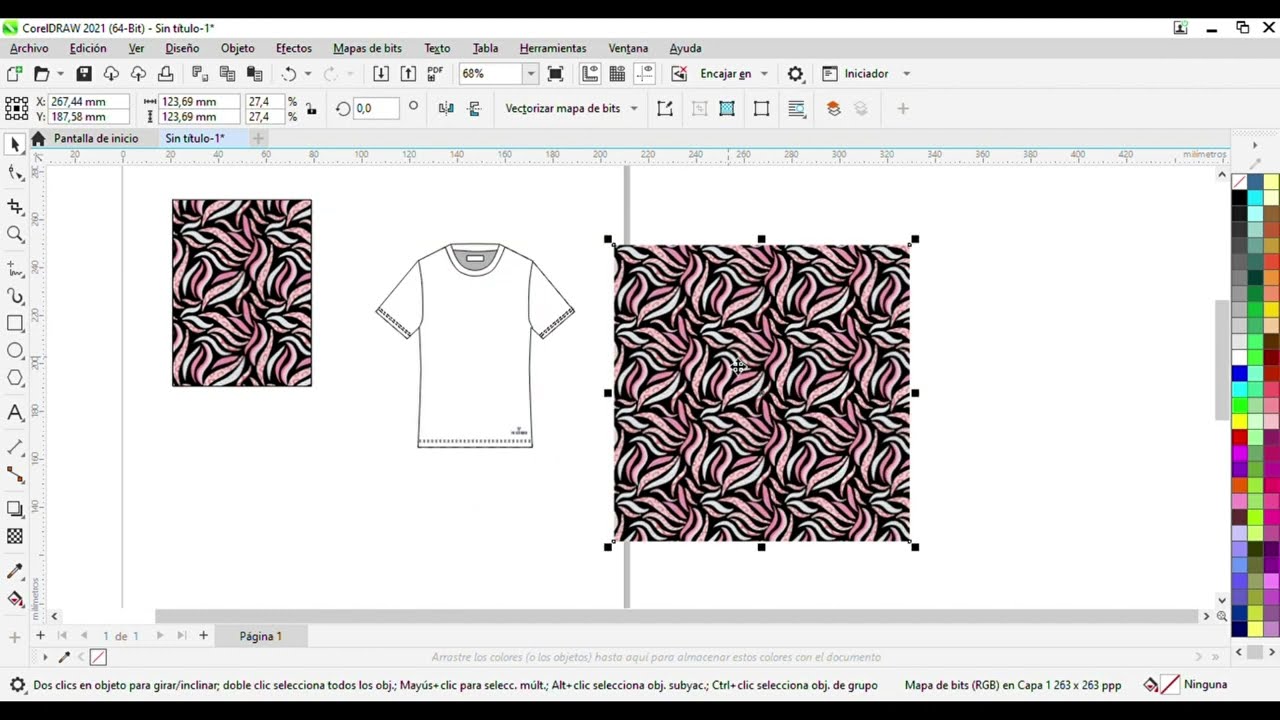Click the object width field
Screen dimensions: 1280x720
[x=199, y=101]
